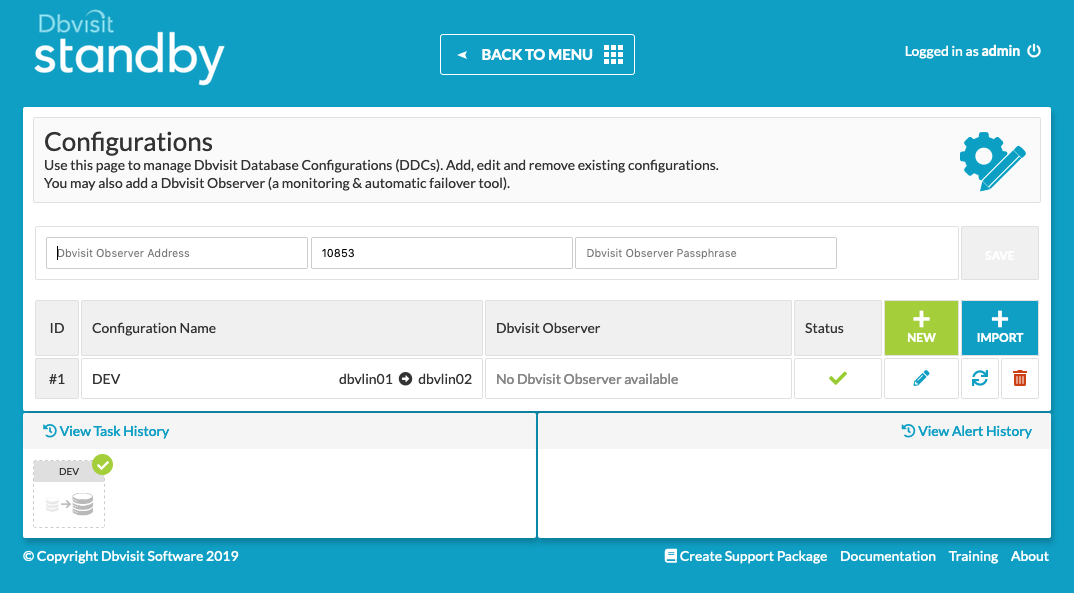The height and width of the screenshot is (593, 1074).
Task: Click the Dbvisit Observer Passphrase field
Action: coord(705,253)
